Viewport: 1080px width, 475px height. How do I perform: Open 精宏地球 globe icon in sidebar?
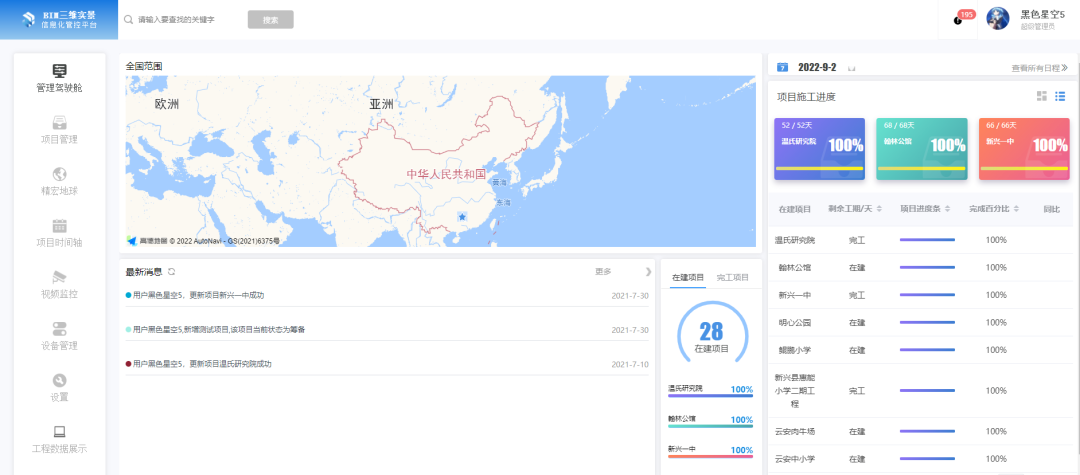60,173
